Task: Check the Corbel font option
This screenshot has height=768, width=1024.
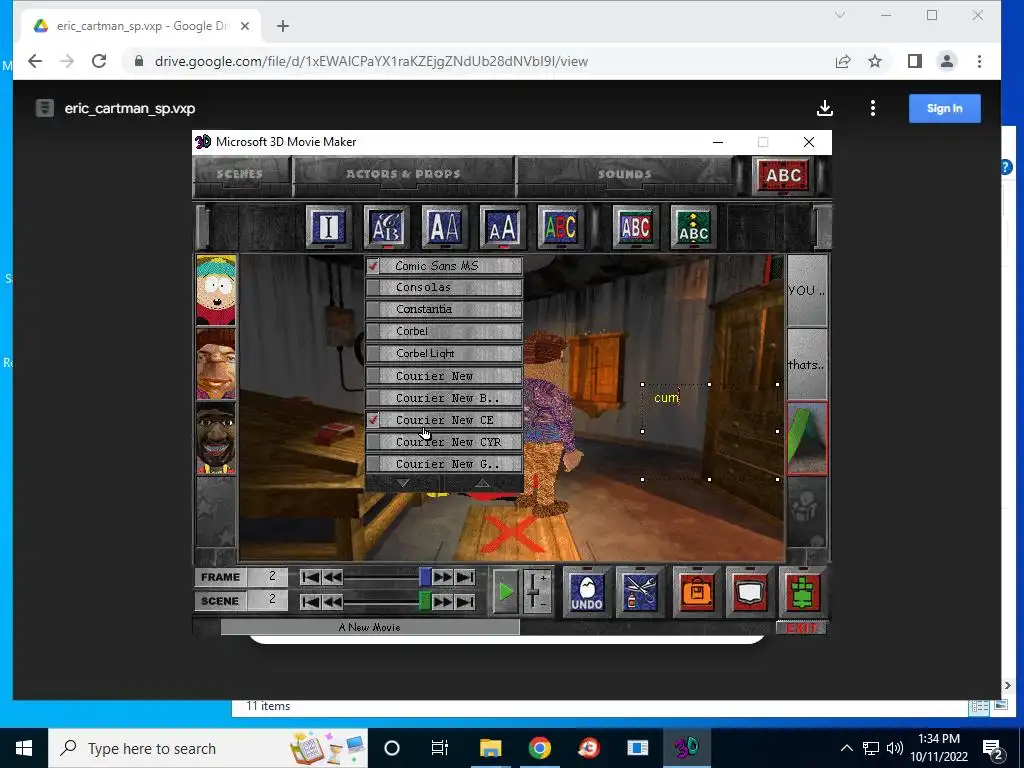Action: pyautogui.click(x=443, y=332)
